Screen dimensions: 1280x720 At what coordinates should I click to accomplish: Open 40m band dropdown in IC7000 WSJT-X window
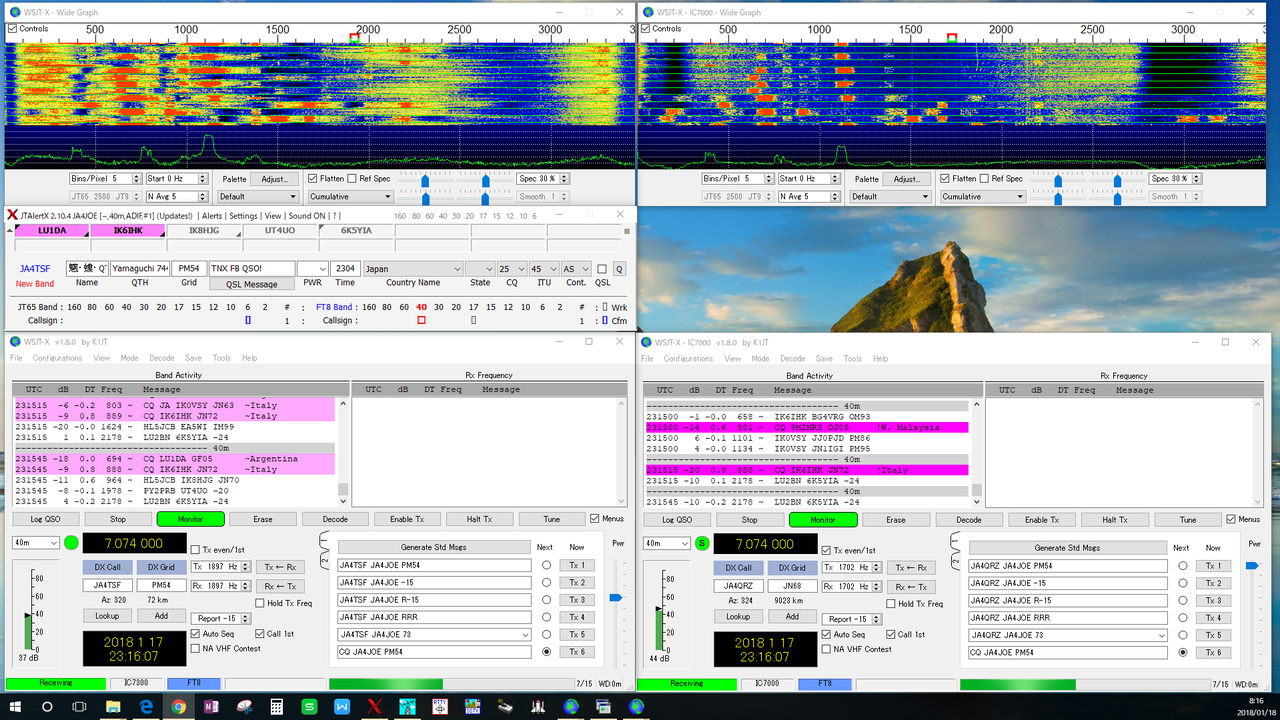[x=666, y=543]
